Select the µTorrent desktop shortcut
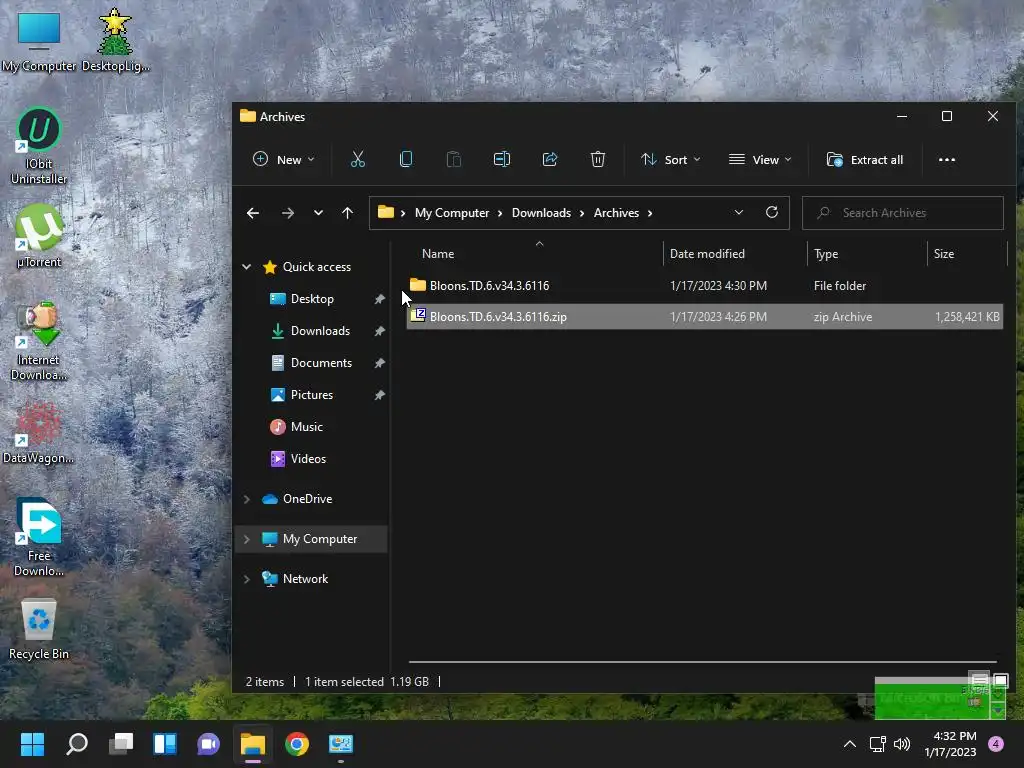This screenshot has height=768, width=1024. (39, 236)
